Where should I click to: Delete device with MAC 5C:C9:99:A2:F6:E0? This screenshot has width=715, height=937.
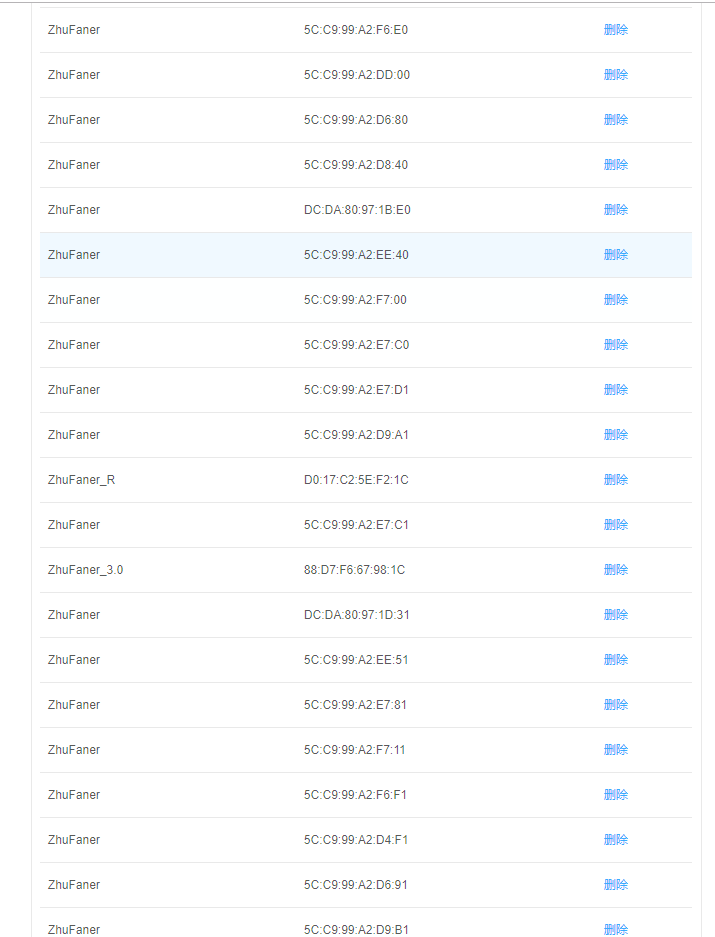(x=616, y=30)
